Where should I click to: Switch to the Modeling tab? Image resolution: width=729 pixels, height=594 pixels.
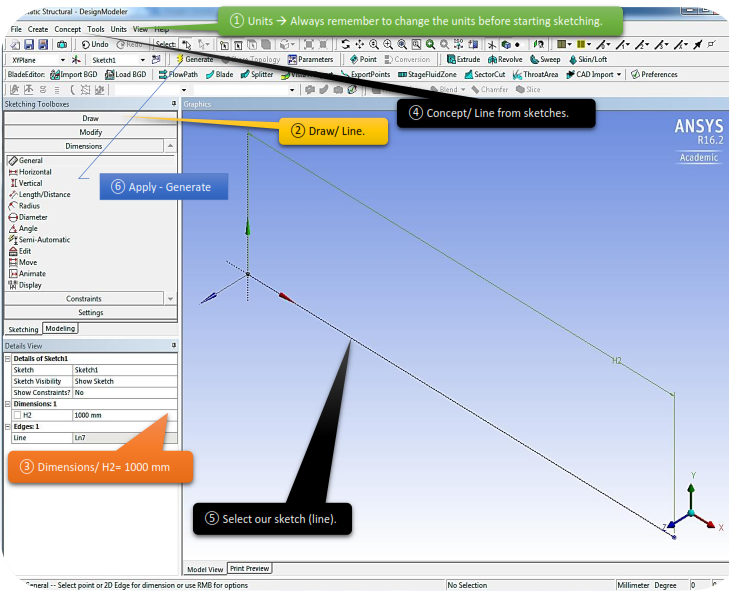coord(60,328)
